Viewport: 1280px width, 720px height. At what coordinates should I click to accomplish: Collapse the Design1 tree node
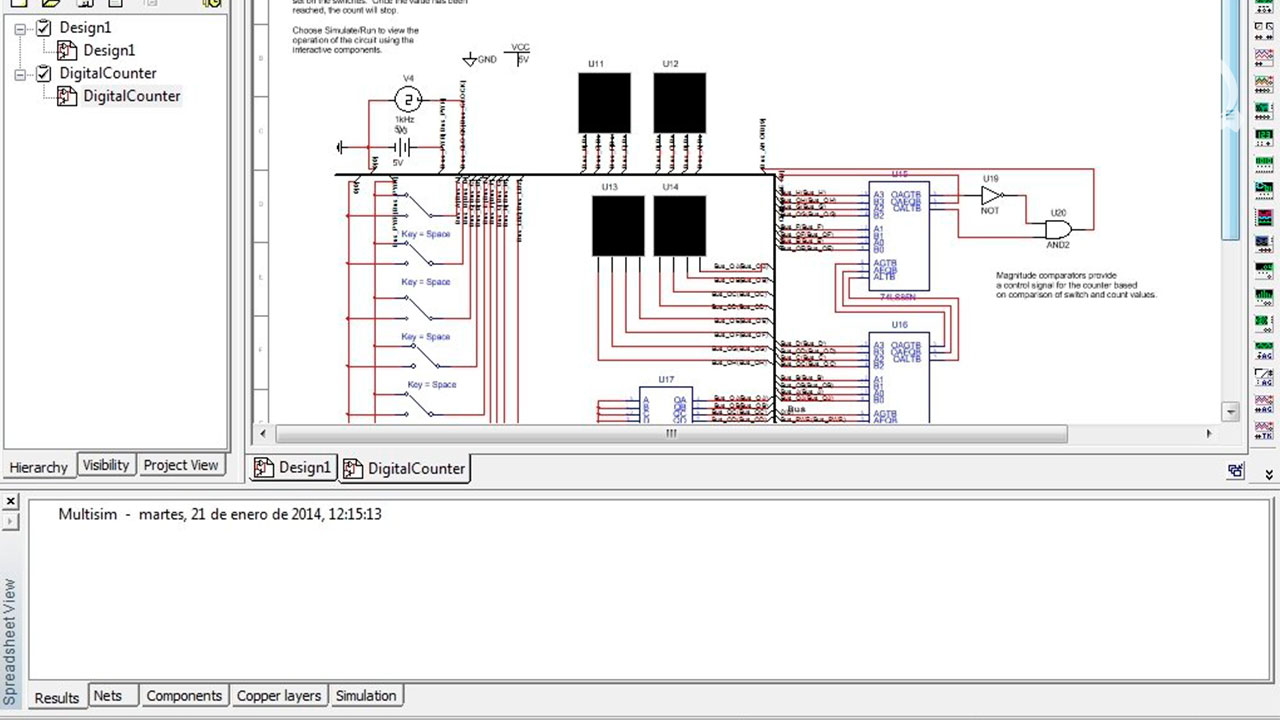(20, 29)
